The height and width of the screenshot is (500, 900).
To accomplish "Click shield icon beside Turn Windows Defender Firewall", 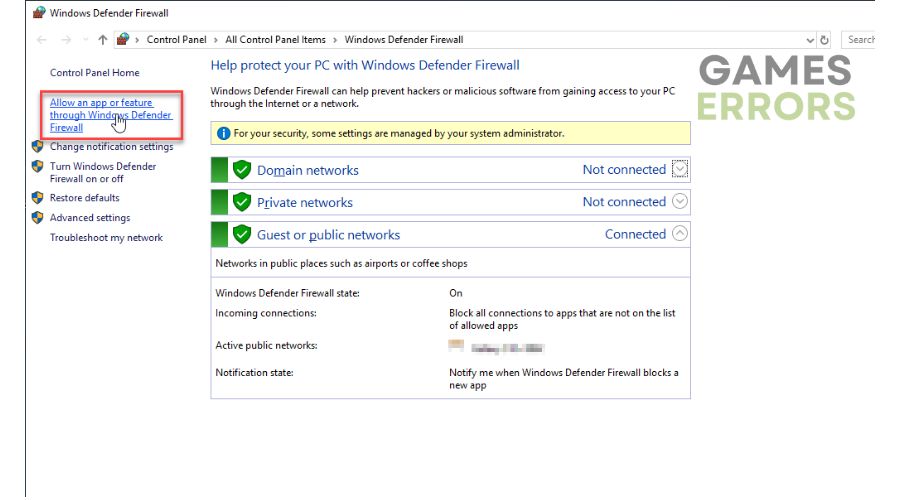I will 38,166.
